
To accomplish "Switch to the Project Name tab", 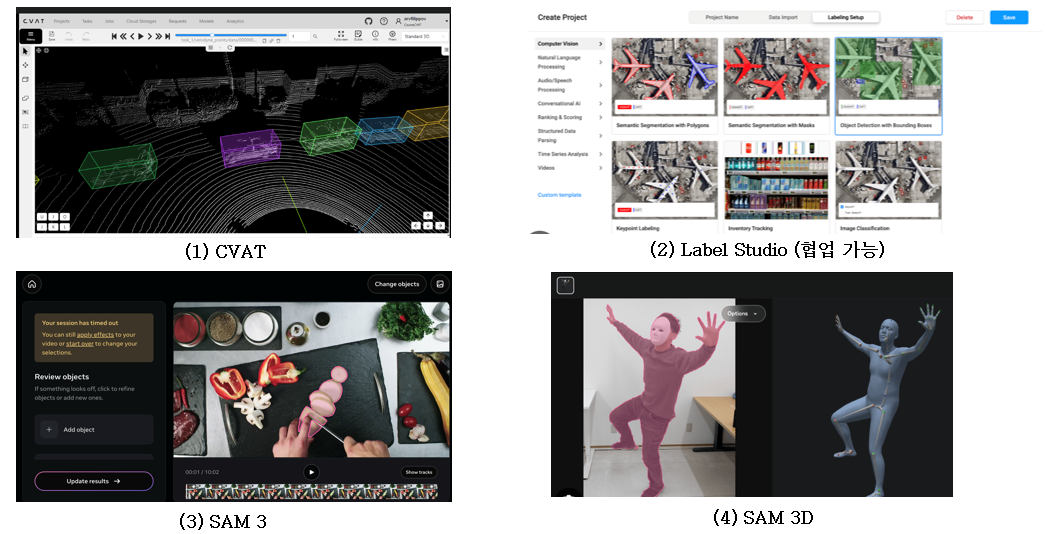I will [x=722, y=17].
